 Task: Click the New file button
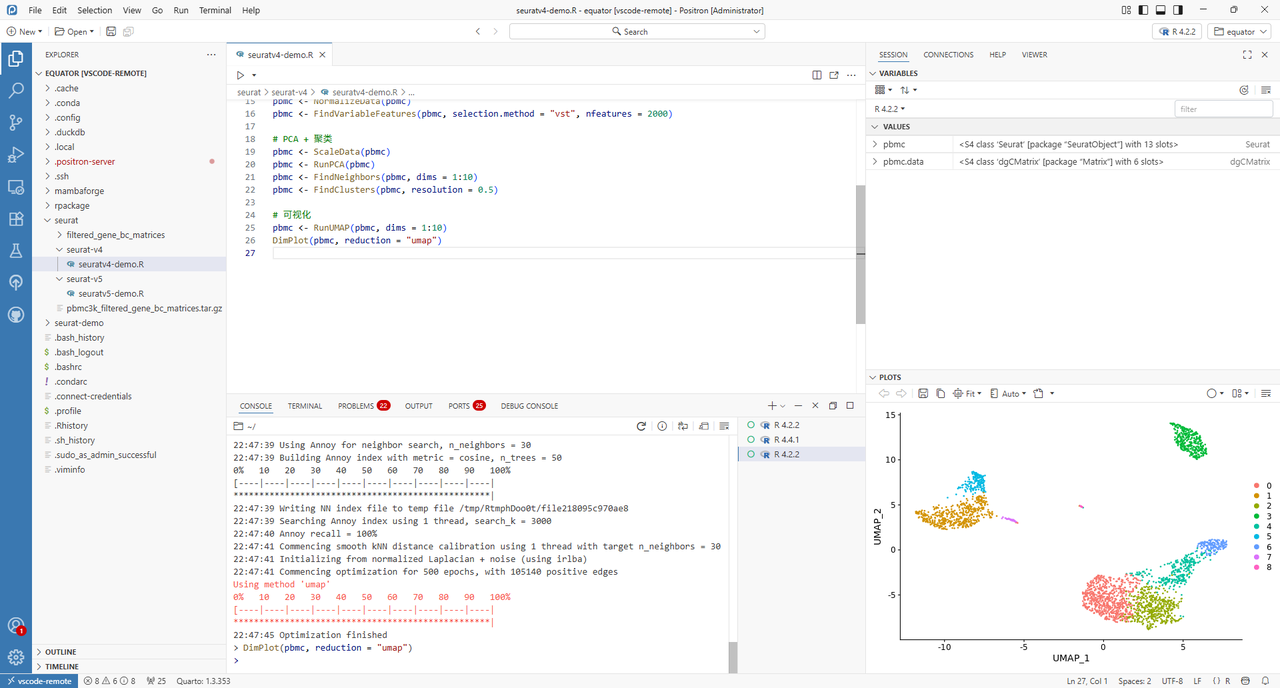(24, 32)
